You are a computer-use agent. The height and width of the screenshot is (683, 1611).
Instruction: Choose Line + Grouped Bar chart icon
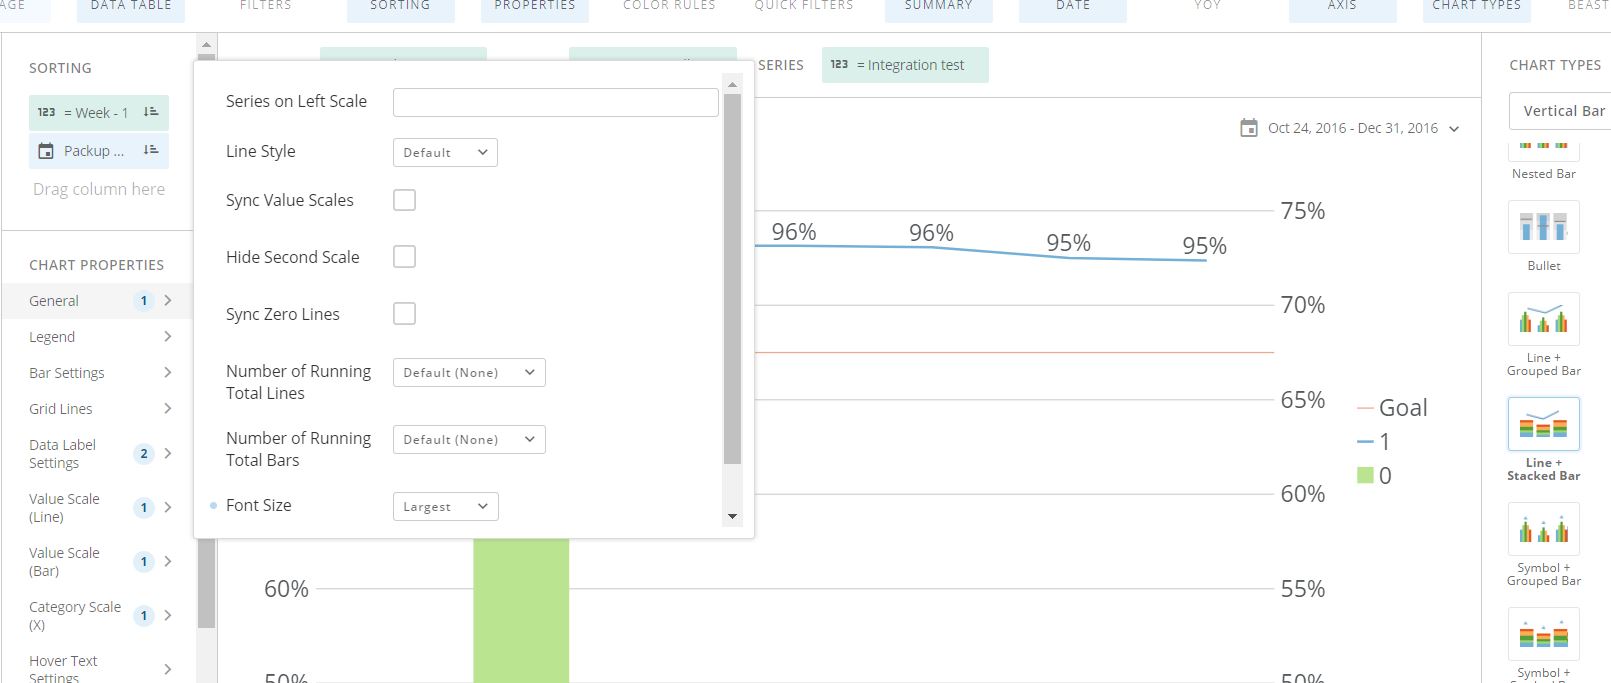click(1543, 319)
